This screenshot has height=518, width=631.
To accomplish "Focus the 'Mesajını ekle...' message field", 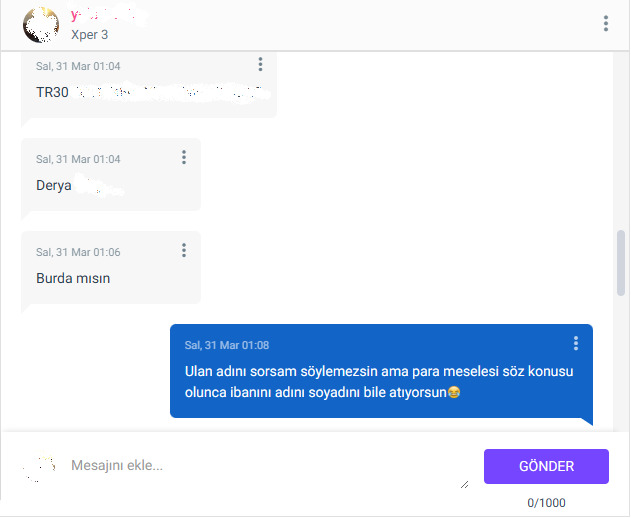I will coord(270,466).
